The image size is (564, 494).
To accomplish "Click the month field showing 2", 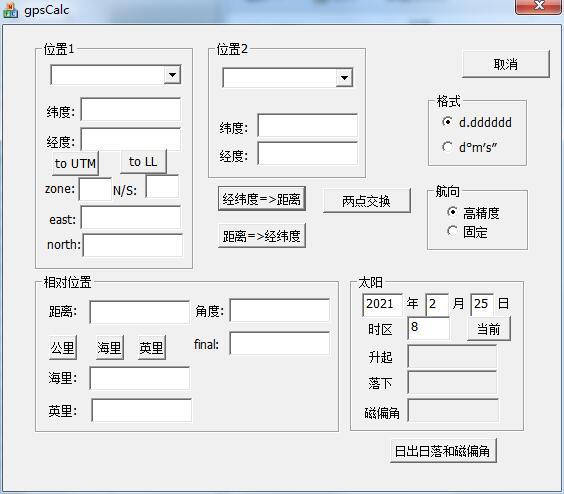I will [437, 305].
